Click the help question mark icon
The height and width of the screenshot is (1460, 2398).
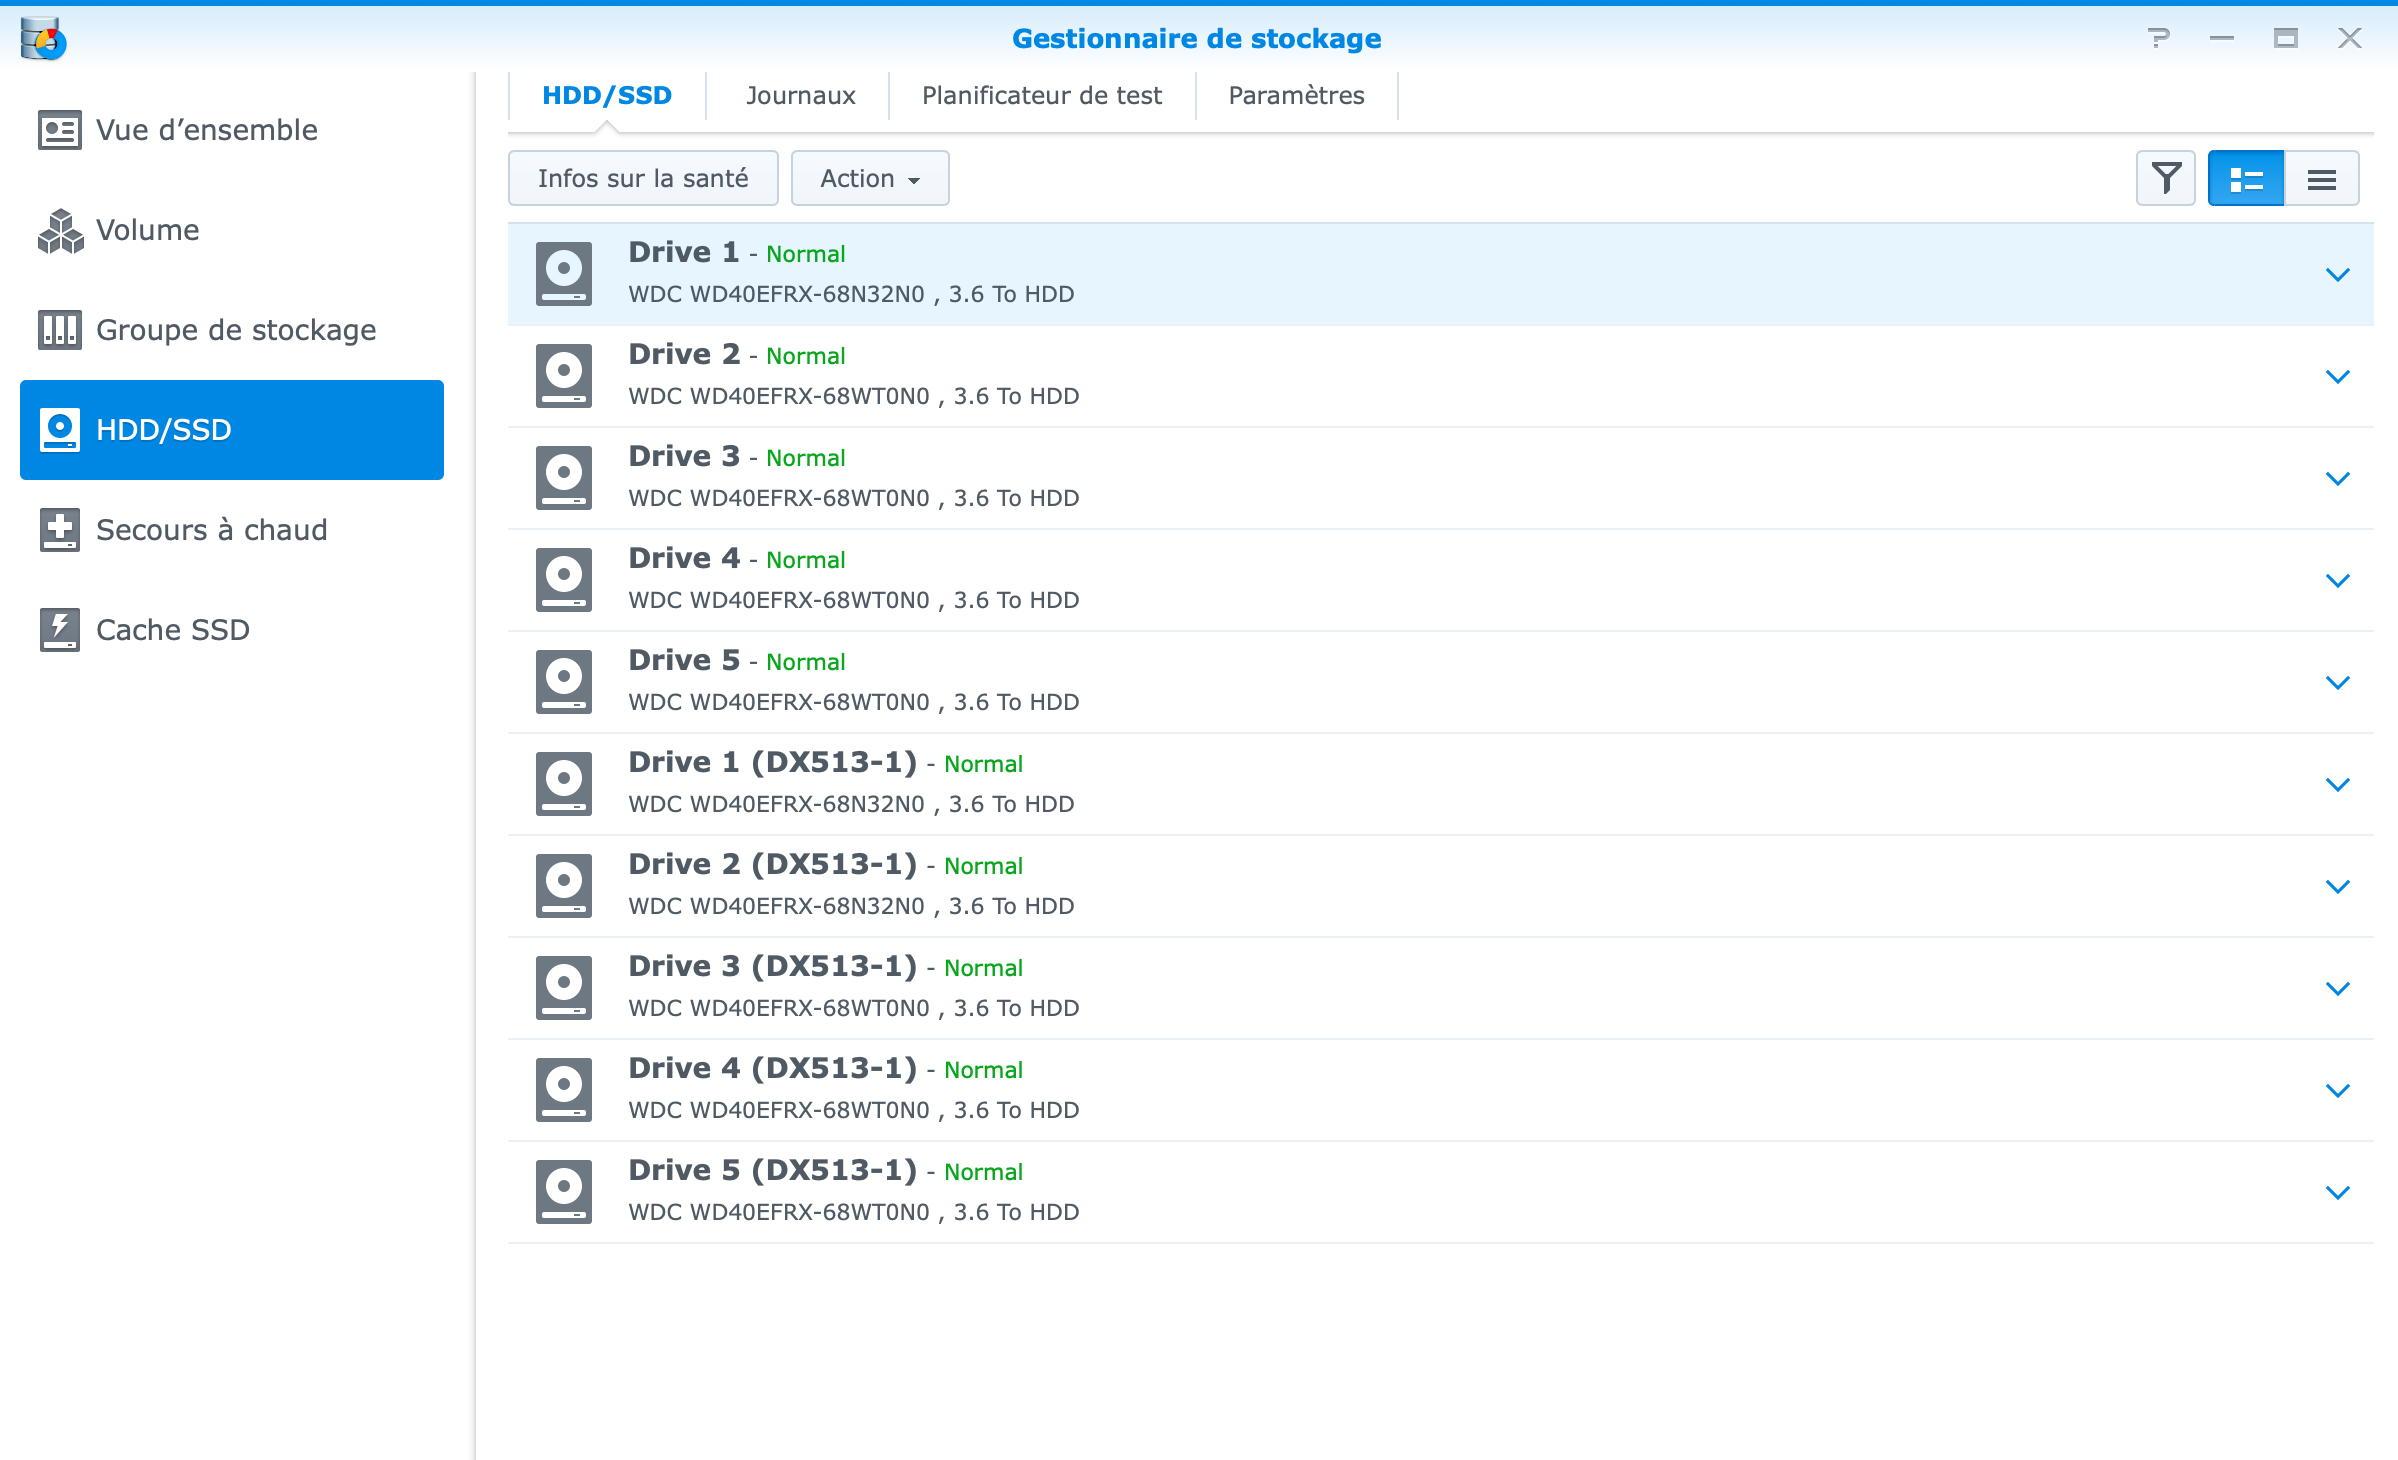coord(2158,39)
